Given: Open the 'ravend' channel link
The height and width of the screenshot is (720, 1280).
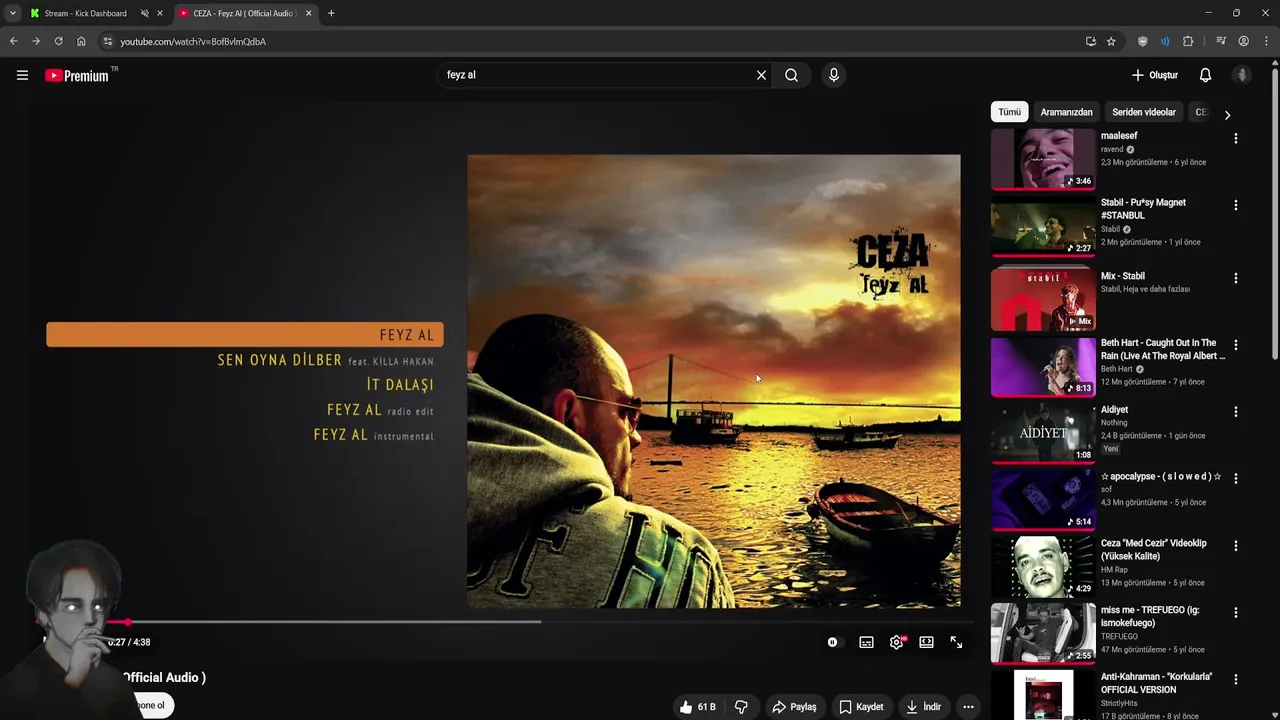Looking at the screenshot, I should 1112,149.
